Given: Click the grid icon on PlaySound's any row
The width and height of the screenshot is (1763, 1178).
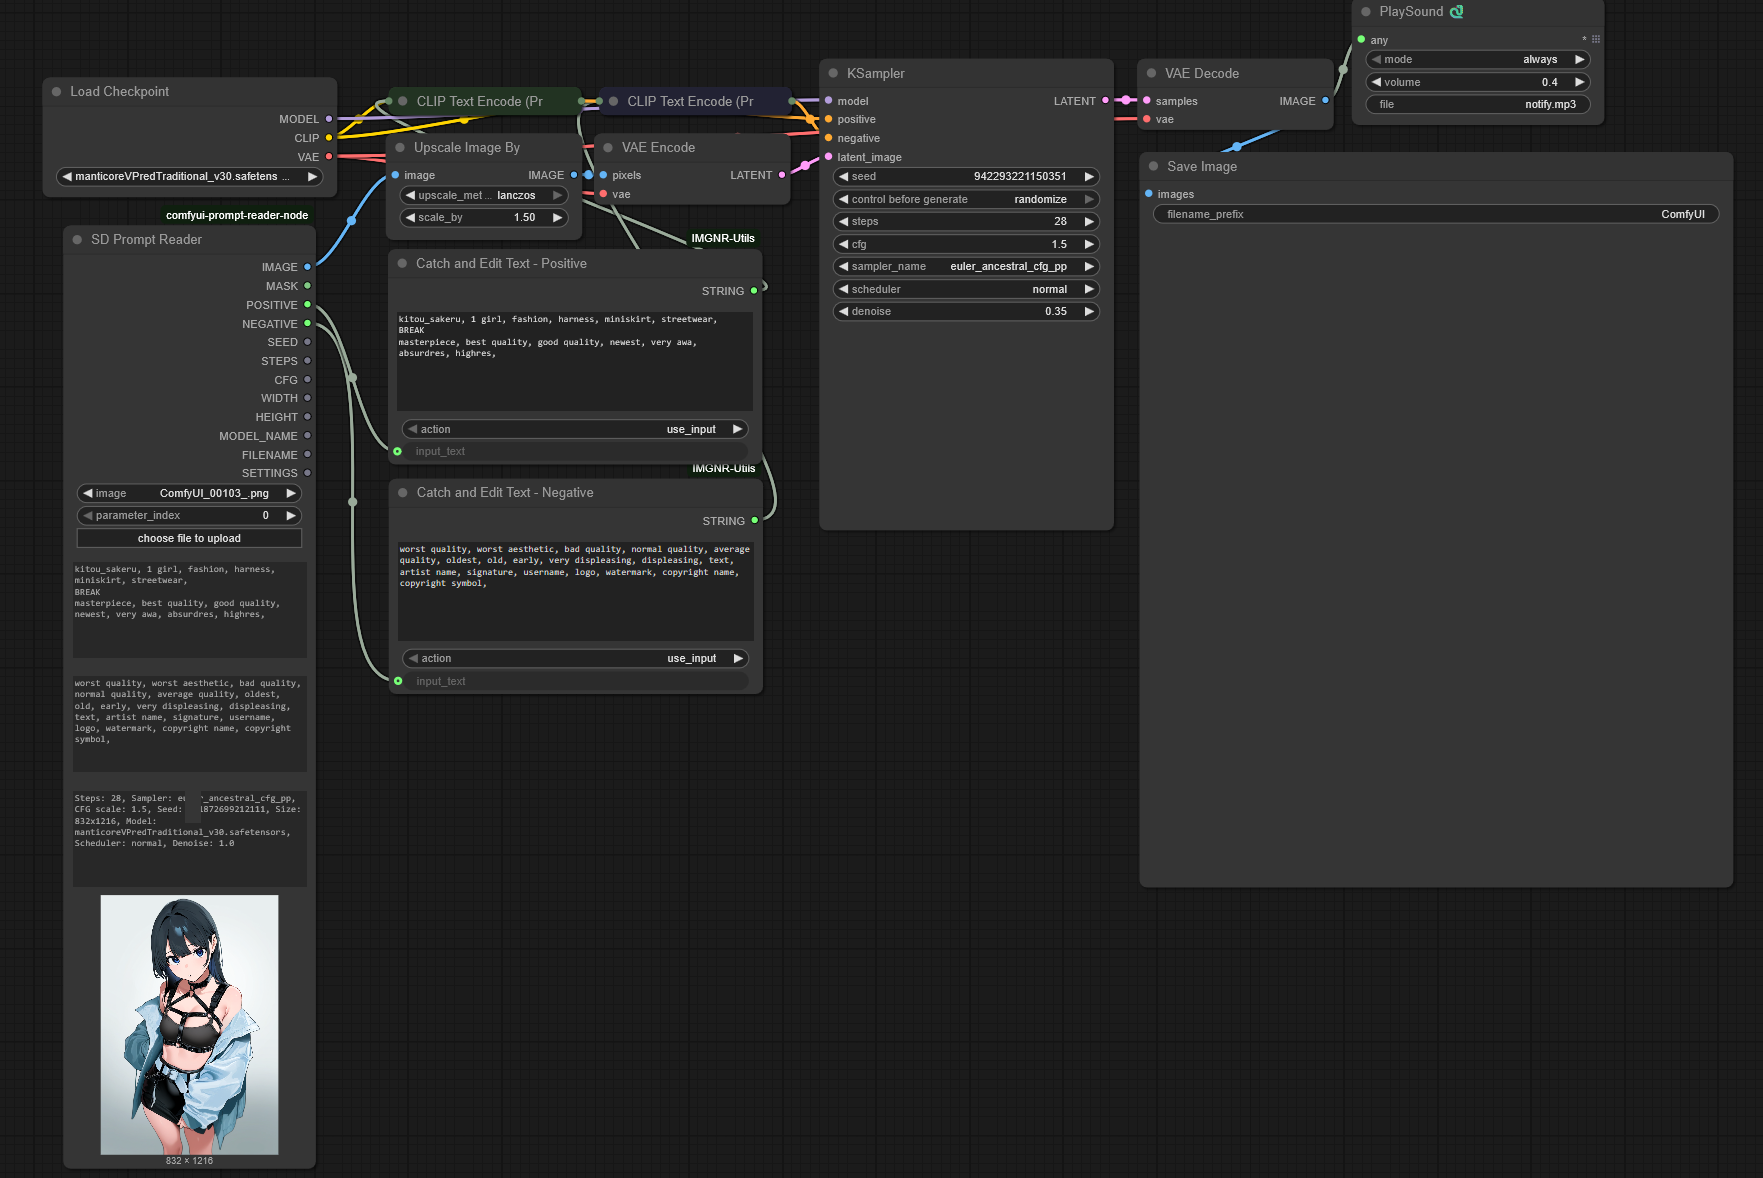Looking at the screenshot, I should 1596,39.
